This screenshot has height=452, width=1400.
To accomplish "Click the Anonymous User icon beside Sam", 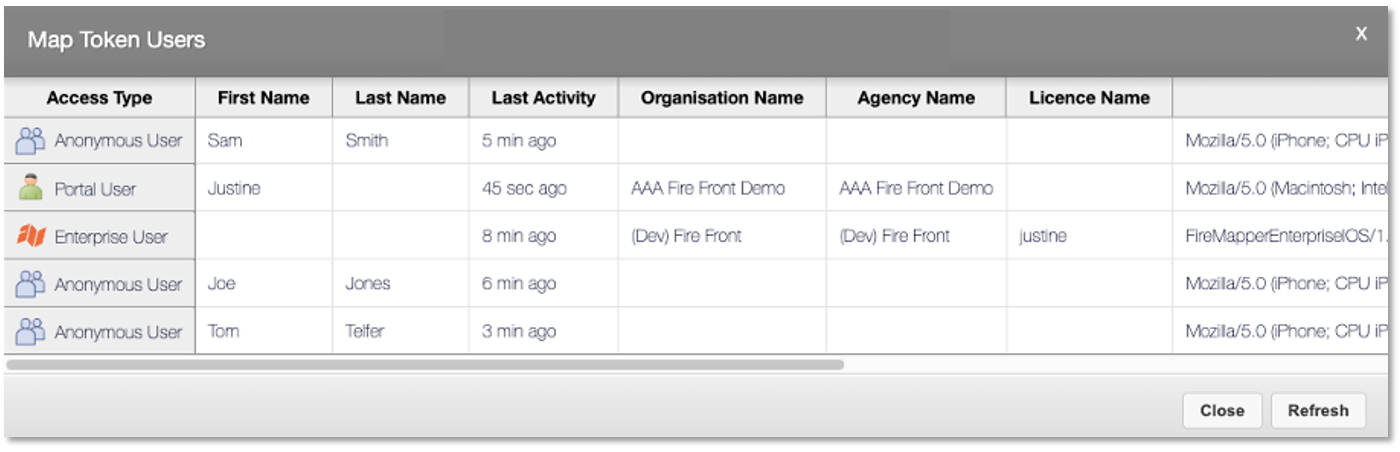I will click(x=31, y=141).
